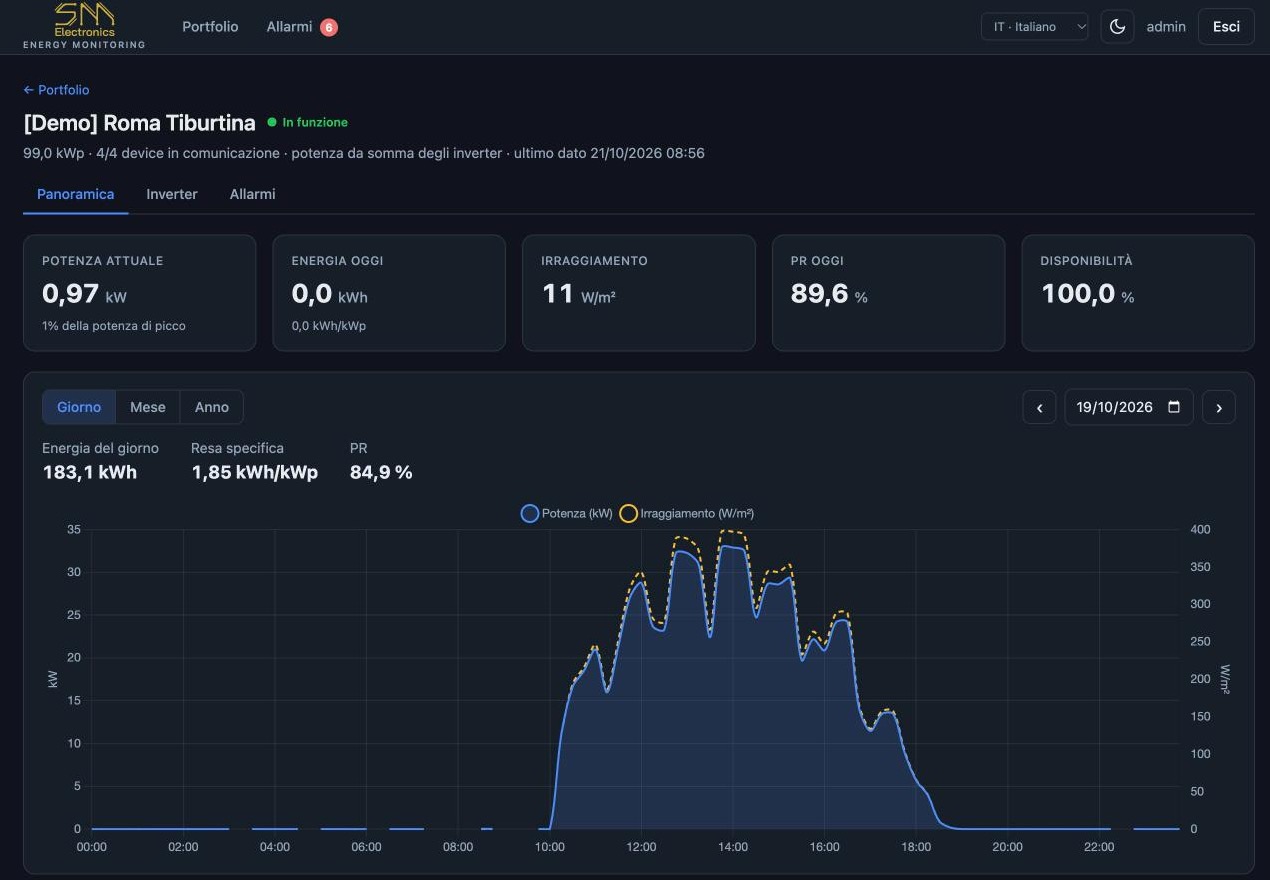Click the Irraggiamento 11 W/m² card

tap(639, 293)
